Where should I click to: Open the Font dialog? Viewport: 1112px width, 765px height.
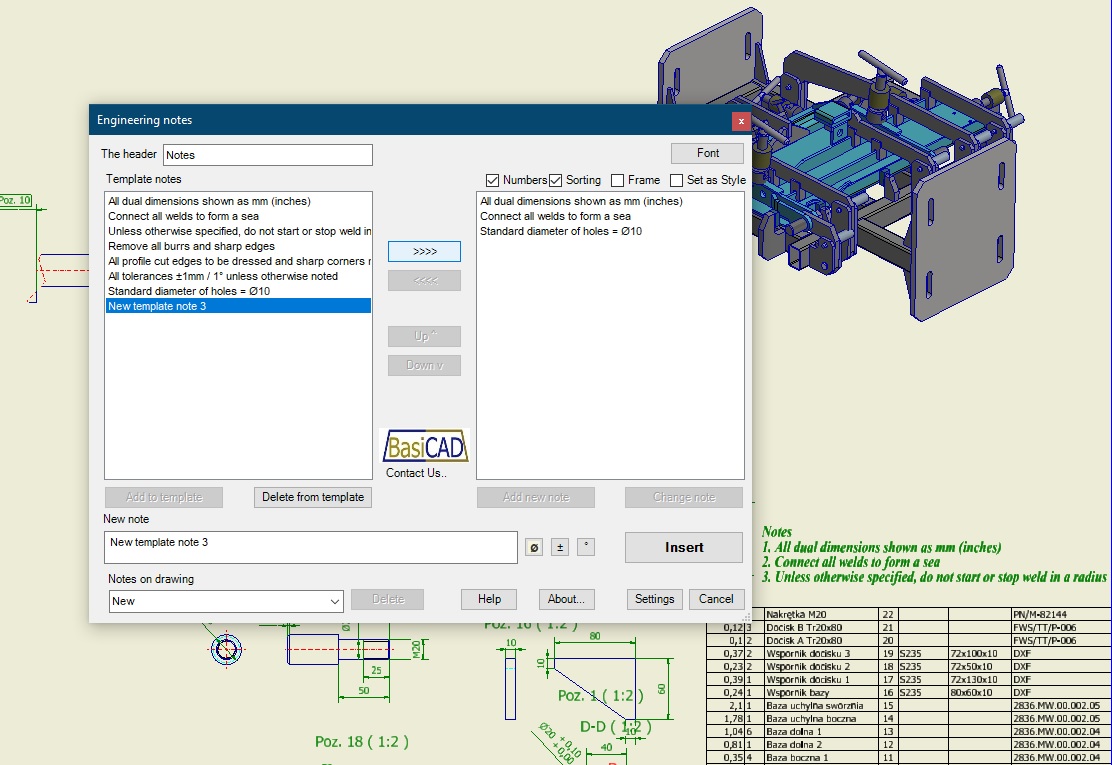click(x=708, y=153)
